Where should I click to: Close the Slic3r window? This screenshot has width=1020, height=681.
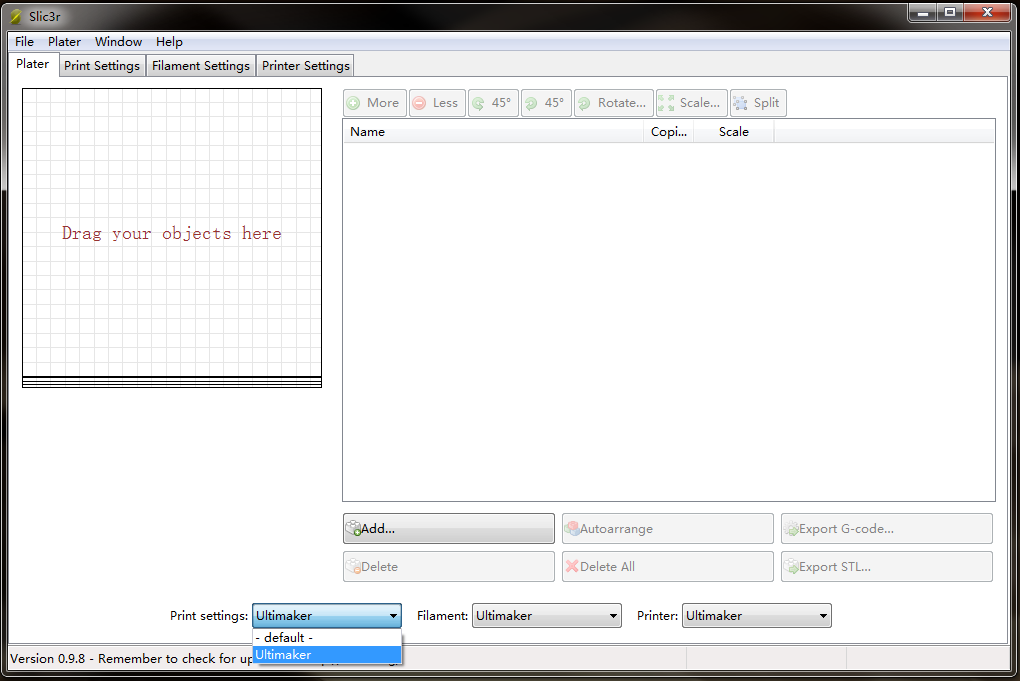click(987, 12)
